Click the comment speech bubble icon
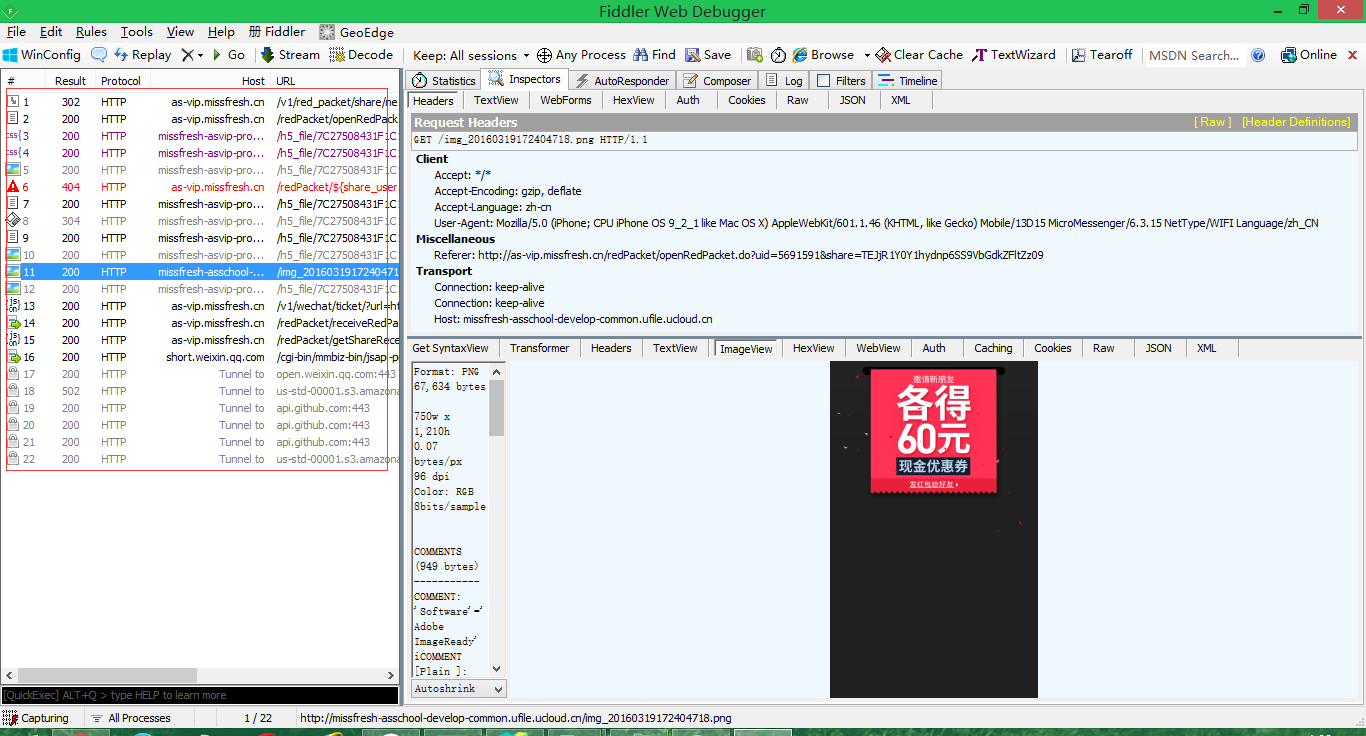1366x736 pixels. pos(99,55)
